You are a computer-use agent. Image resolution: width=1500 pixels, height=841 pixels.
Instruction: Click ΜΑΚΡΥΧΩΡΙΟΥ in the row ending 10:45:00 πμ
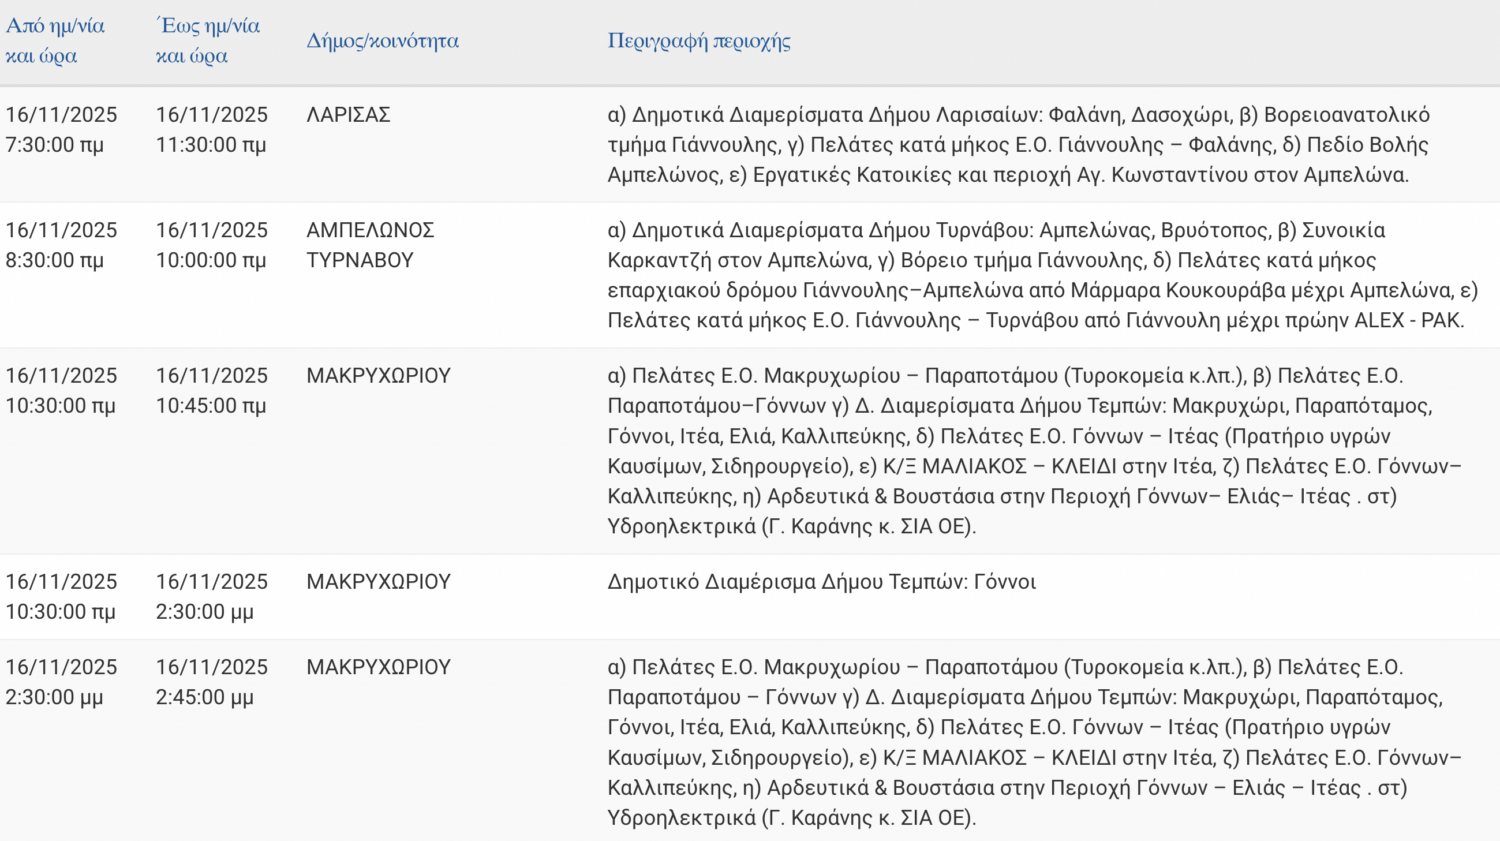click(x=378, y=376)
